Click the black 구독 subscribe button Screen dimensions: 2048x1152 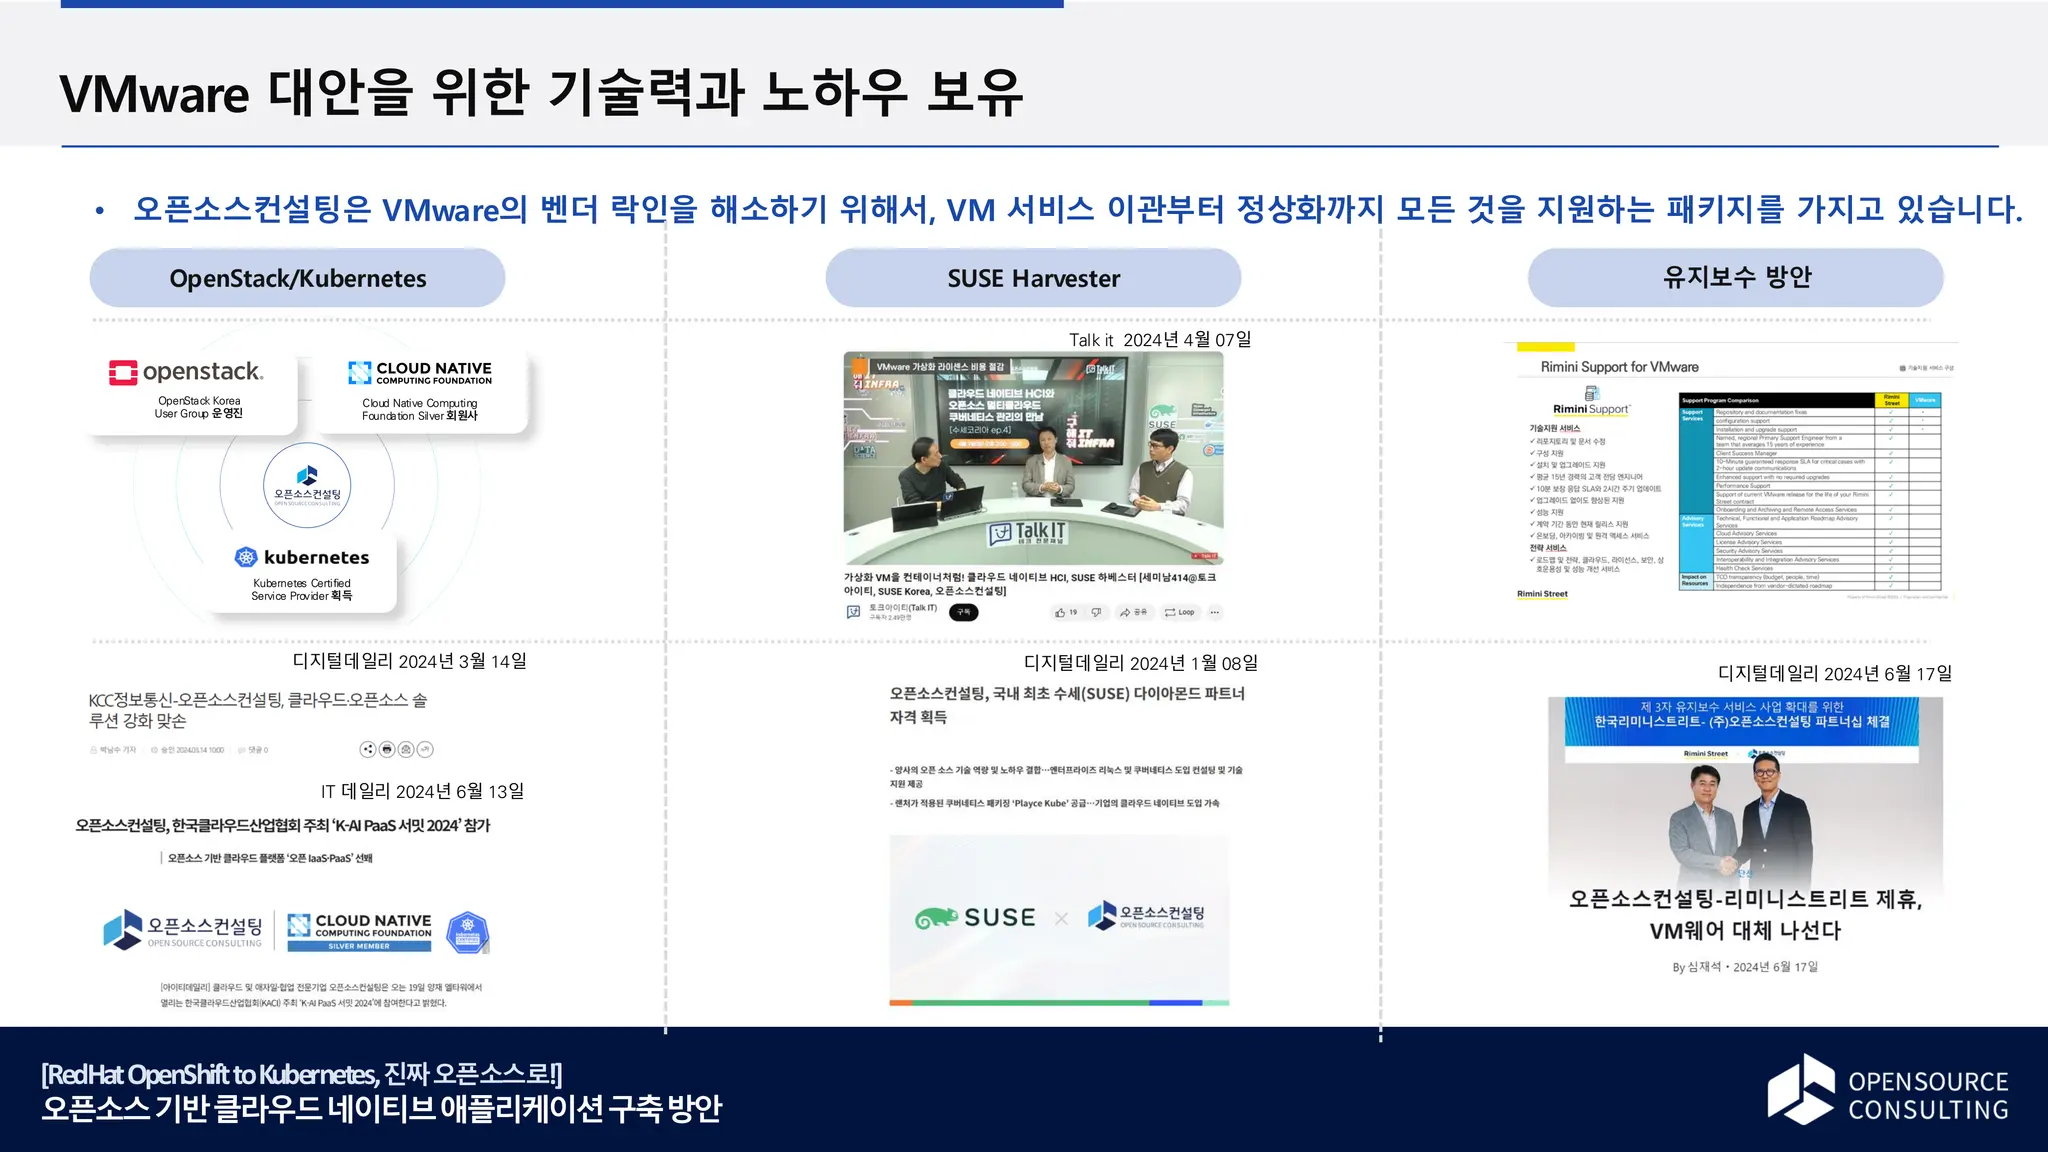coord(963,612)
